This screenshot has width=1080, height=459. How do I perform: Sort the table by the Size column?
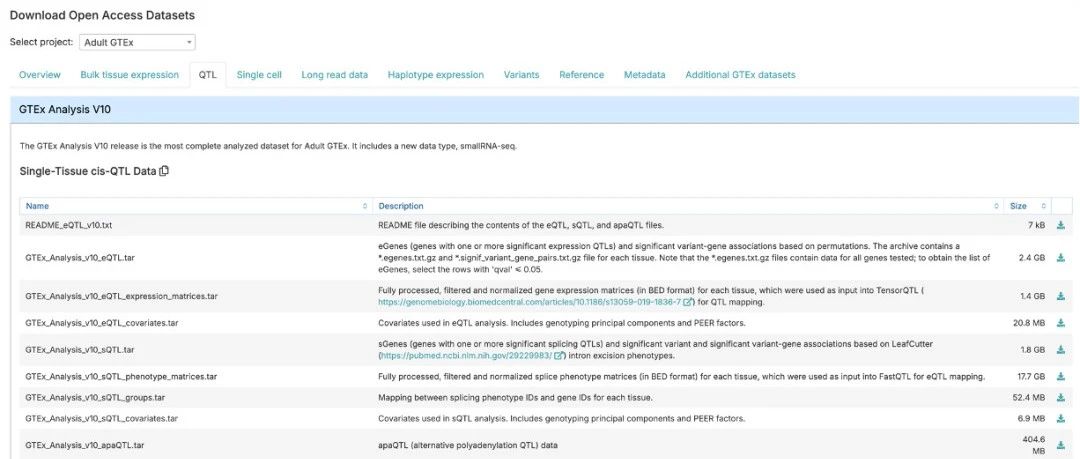pos(1028,206)
